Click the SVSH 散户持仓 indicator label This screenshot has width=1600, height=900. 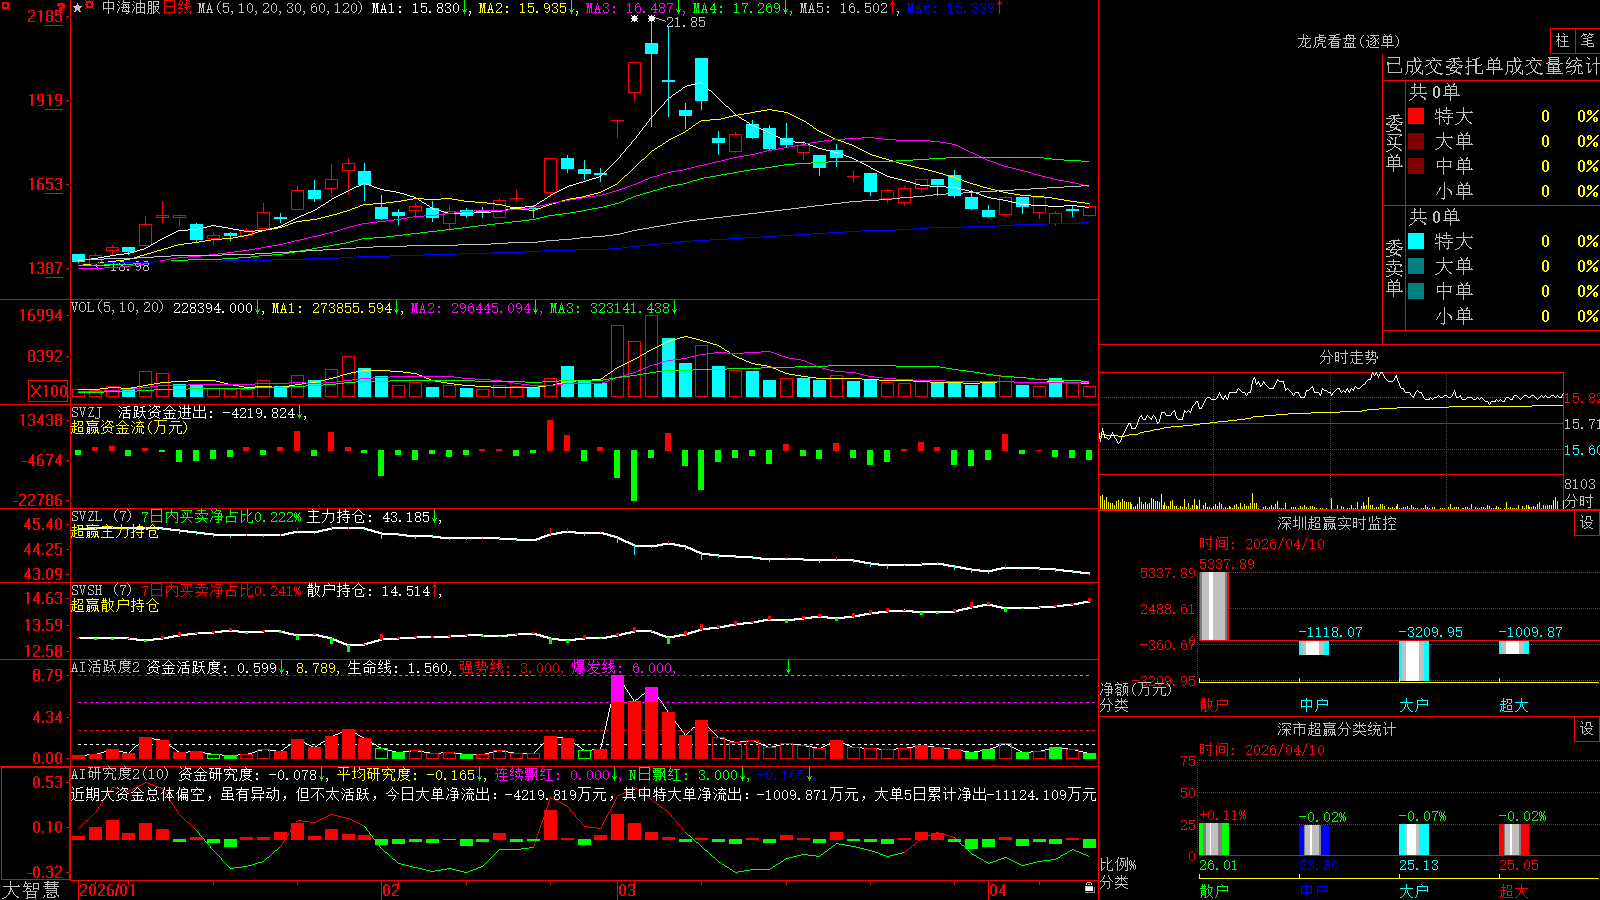pos(86,591)
